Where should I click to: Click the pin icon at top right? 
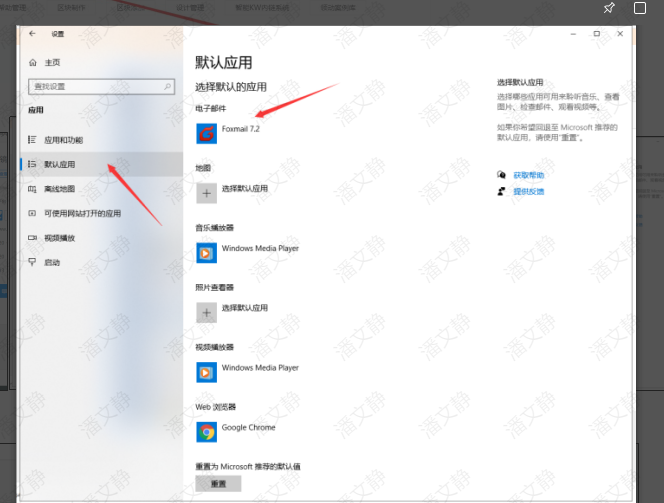coord(609,8)
